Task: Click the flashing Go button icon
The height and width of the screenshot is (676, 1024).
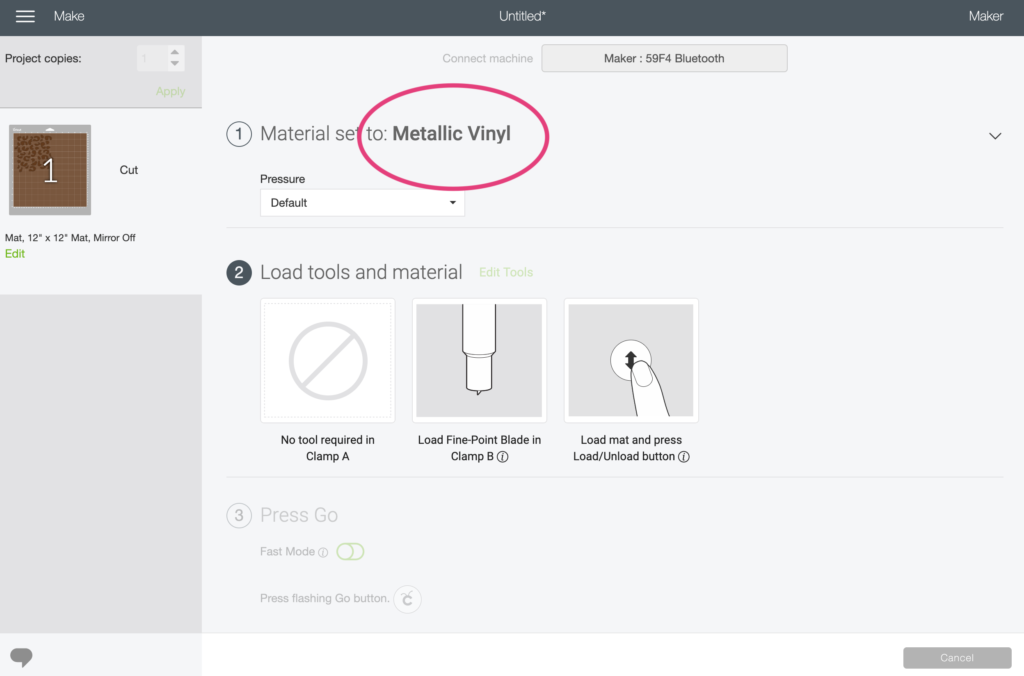Action: (408, 599)
